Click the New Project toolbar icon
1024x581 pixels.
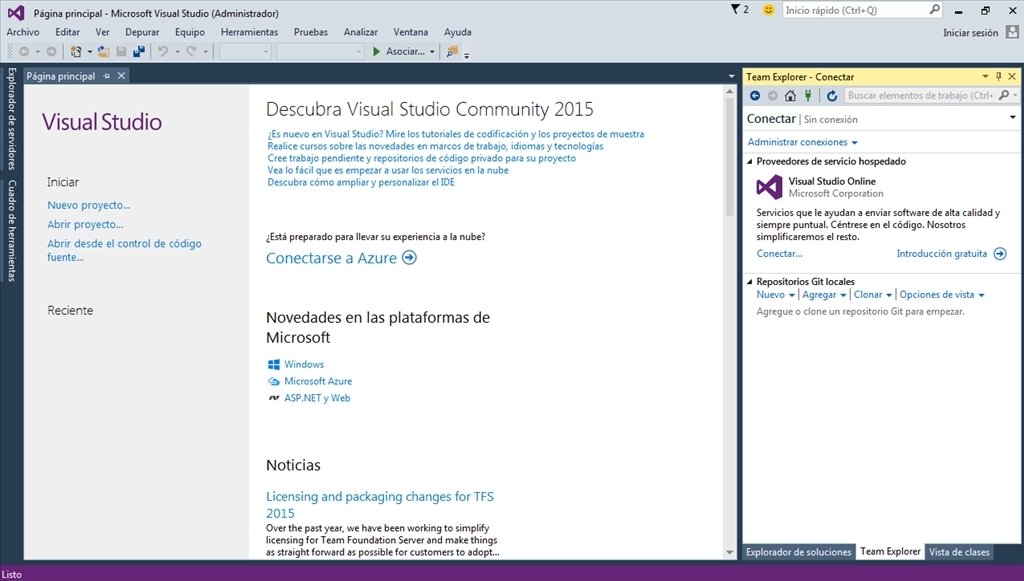point(76,52)
